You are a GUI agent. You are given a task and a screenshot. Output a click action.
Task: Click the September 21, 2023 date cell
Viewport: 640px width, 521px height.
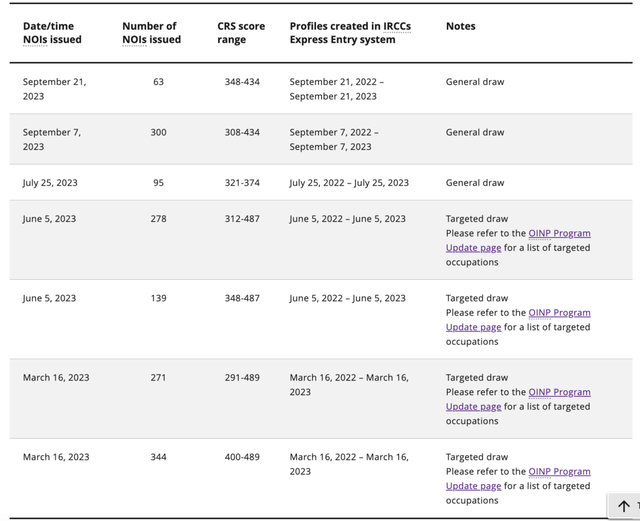pos(54,89)
